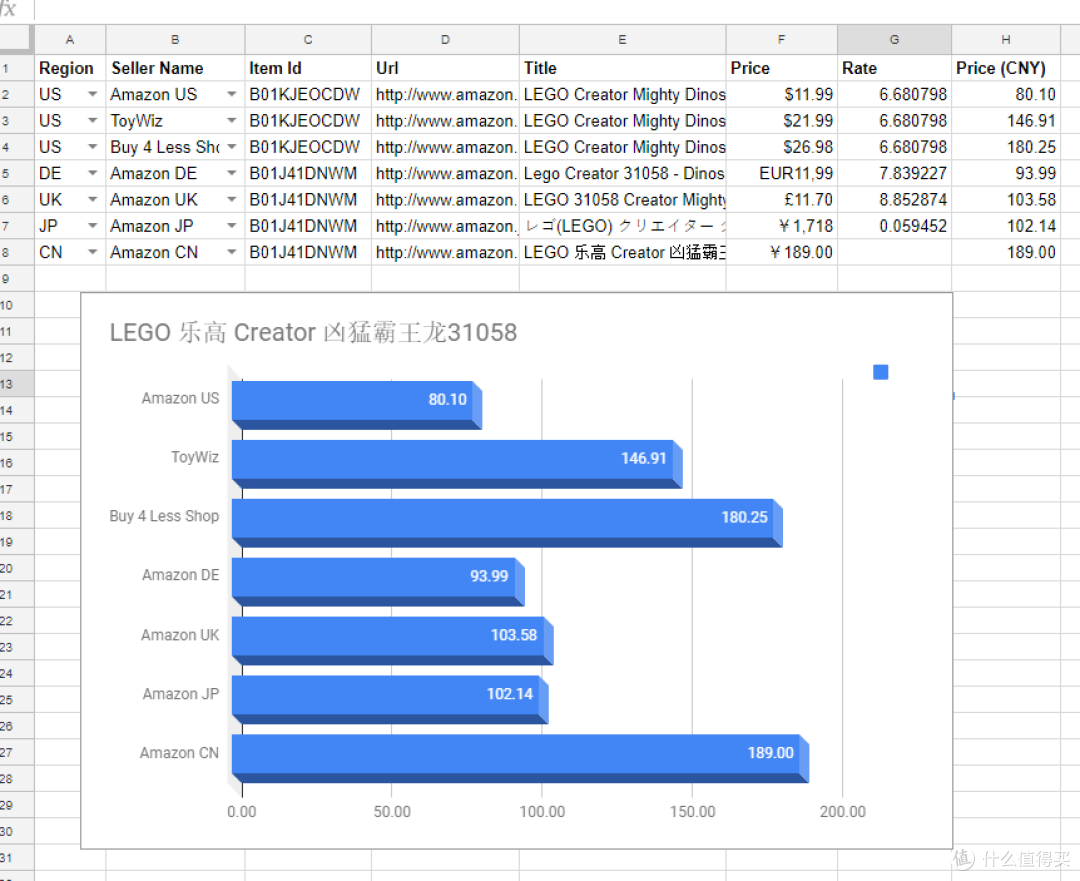Select rate cell 0.059452

[895, 226]
